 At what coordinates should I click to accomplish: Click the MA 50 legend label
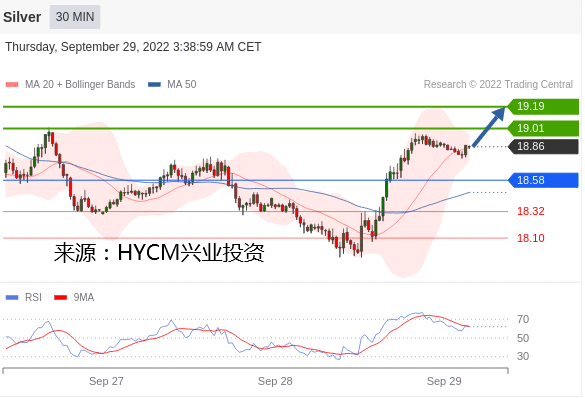coord(182,84)
